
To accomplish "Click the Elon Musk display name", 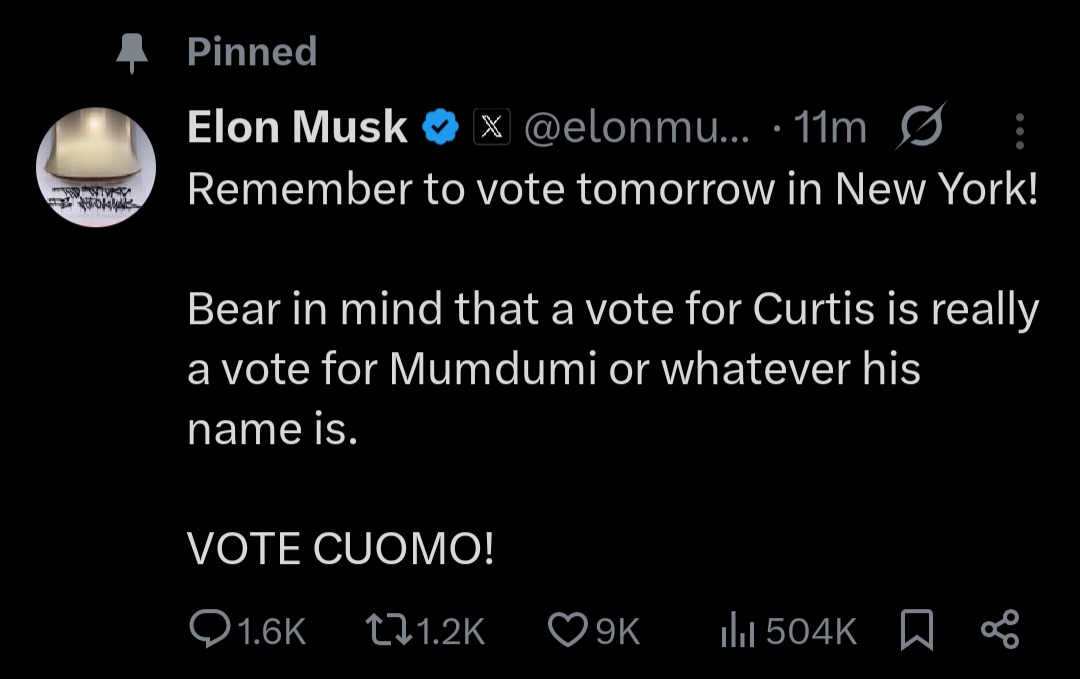I will pos(297,128).
